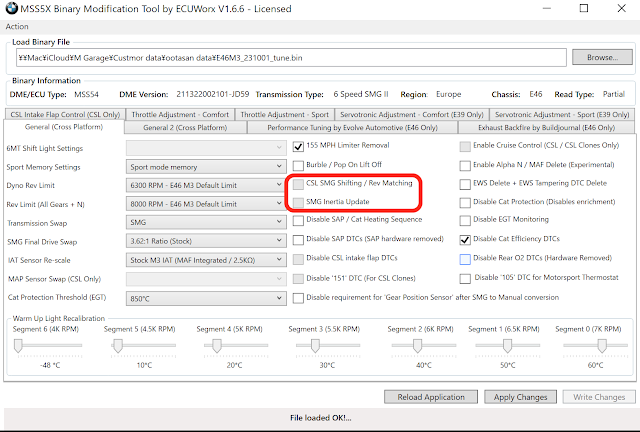Image resolution: width=640 pixels, height=432 pixels.
Task: Click the DME Version value 211322002101-JD59
Action: point(212,94)
